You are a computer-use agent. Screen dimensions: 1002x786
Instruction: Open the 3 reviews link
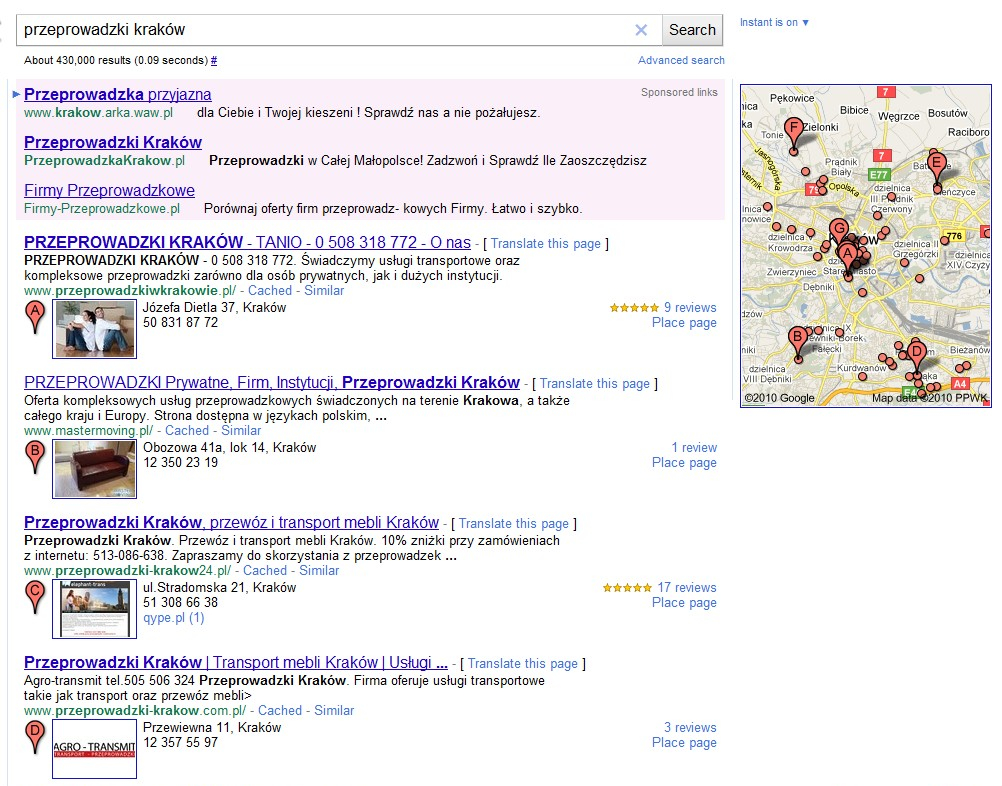pyautogui.click(x=690, y=727)
